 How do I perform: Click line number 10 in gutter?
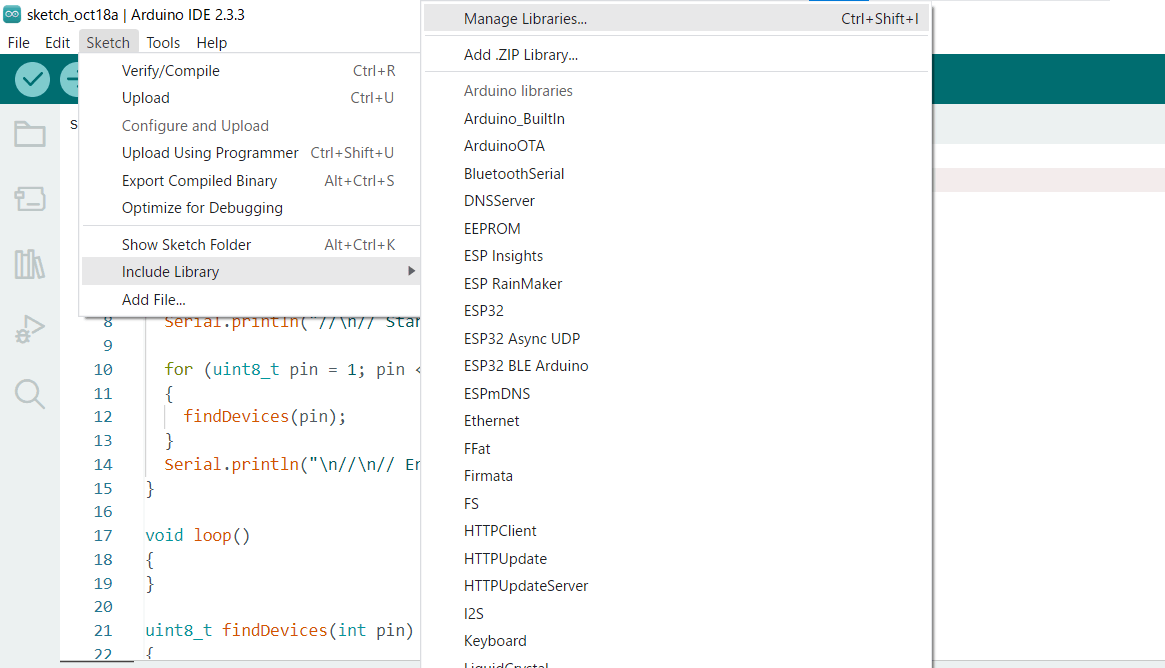click(103, 369)
